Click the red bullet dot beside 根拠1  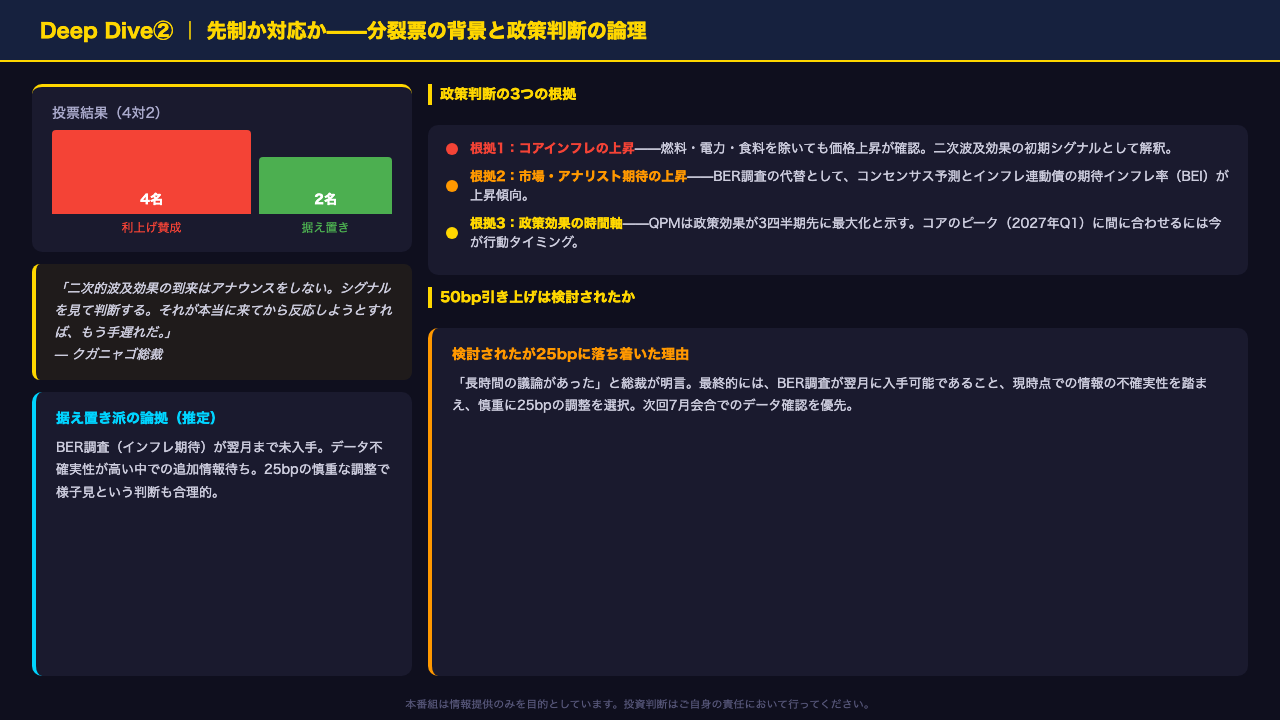(x=452, y=149)
